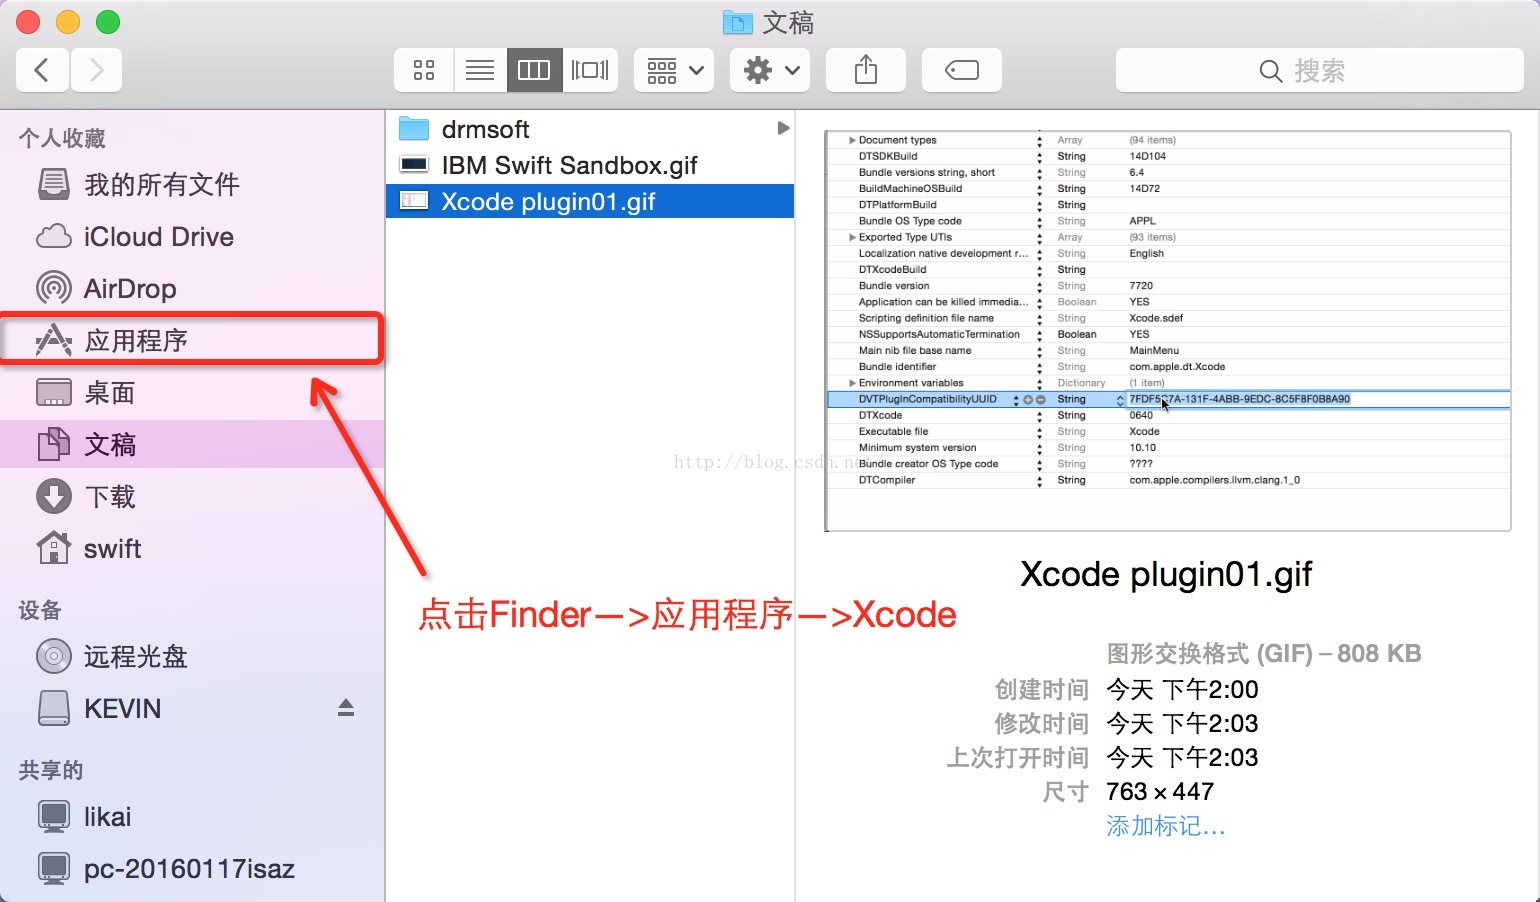Click the 个人收藏 sidebar heading
1540x902 pixels.
(x=62, y=138)
